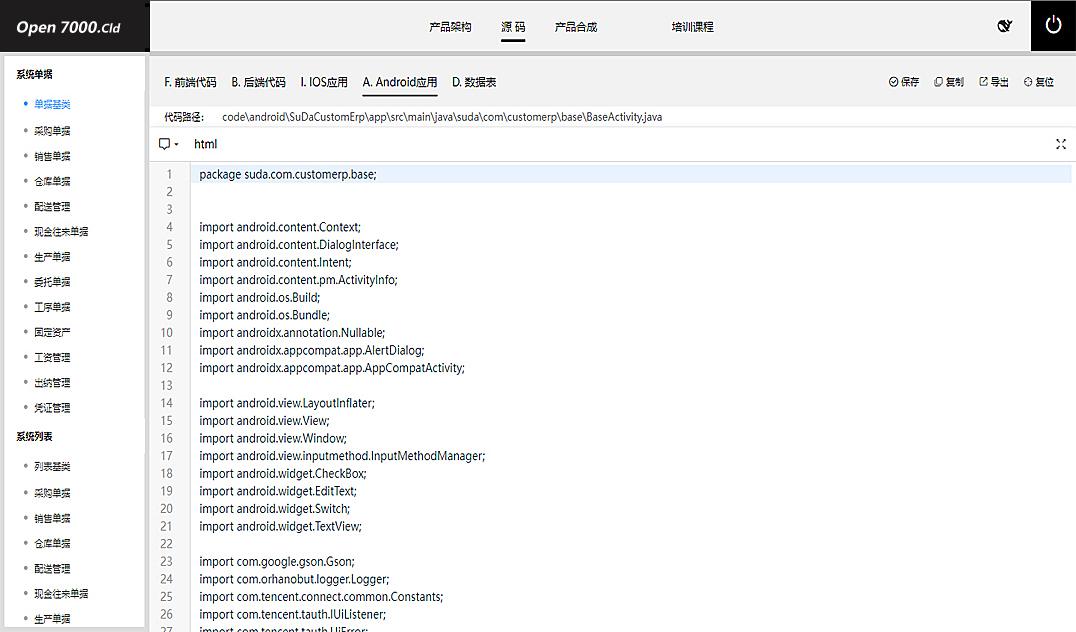Screen dimensions: 1076x632
Task: Open 销售单据 under 系统单据
Action: (52, 156)
